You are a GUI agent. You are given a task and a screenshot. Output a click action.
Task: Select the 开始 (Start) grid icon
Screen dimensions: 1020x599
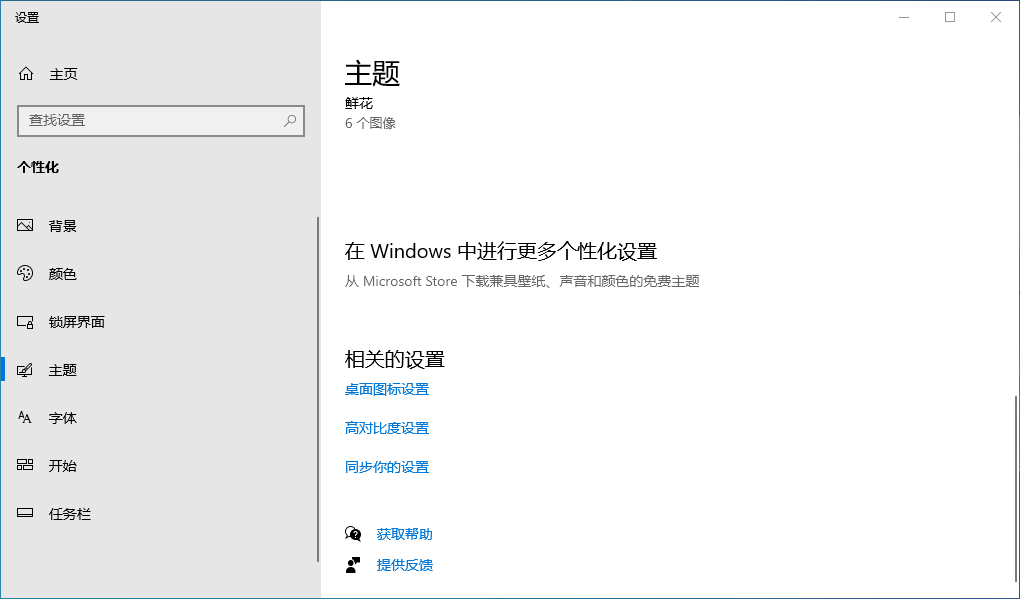(25, 465)
